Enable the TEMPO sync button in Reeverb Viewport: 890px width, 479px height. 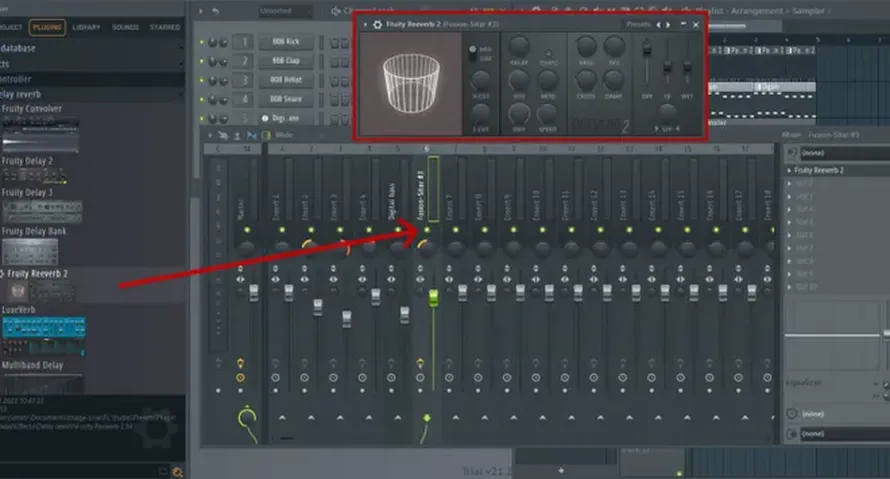coord(548,53)
